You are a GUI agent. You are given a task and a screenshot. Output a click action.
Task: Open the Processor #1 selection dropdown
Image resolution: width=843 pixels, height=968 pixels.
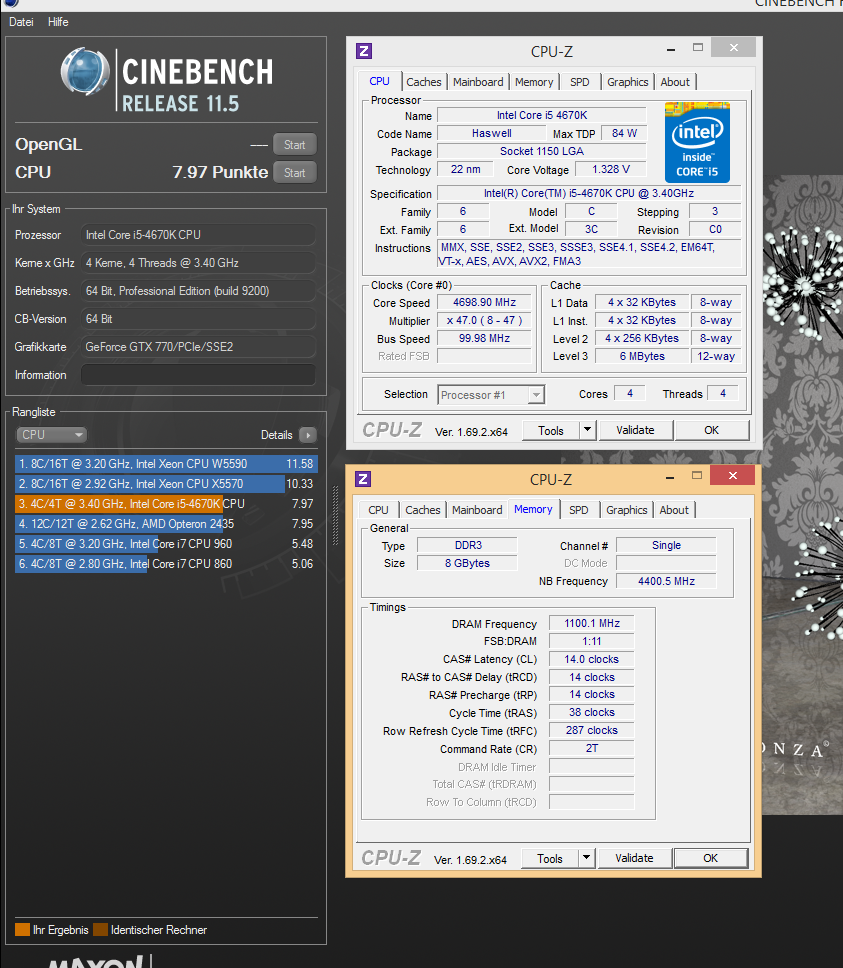491,395
